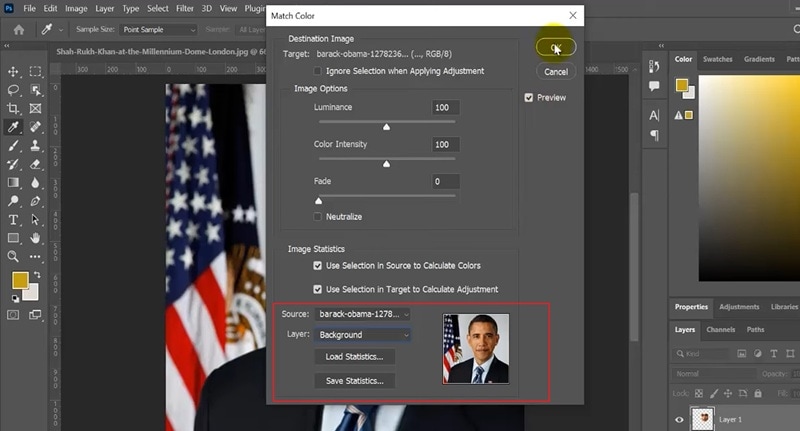
Task: Collapse the right panels double-arrow
Action: 661,46
